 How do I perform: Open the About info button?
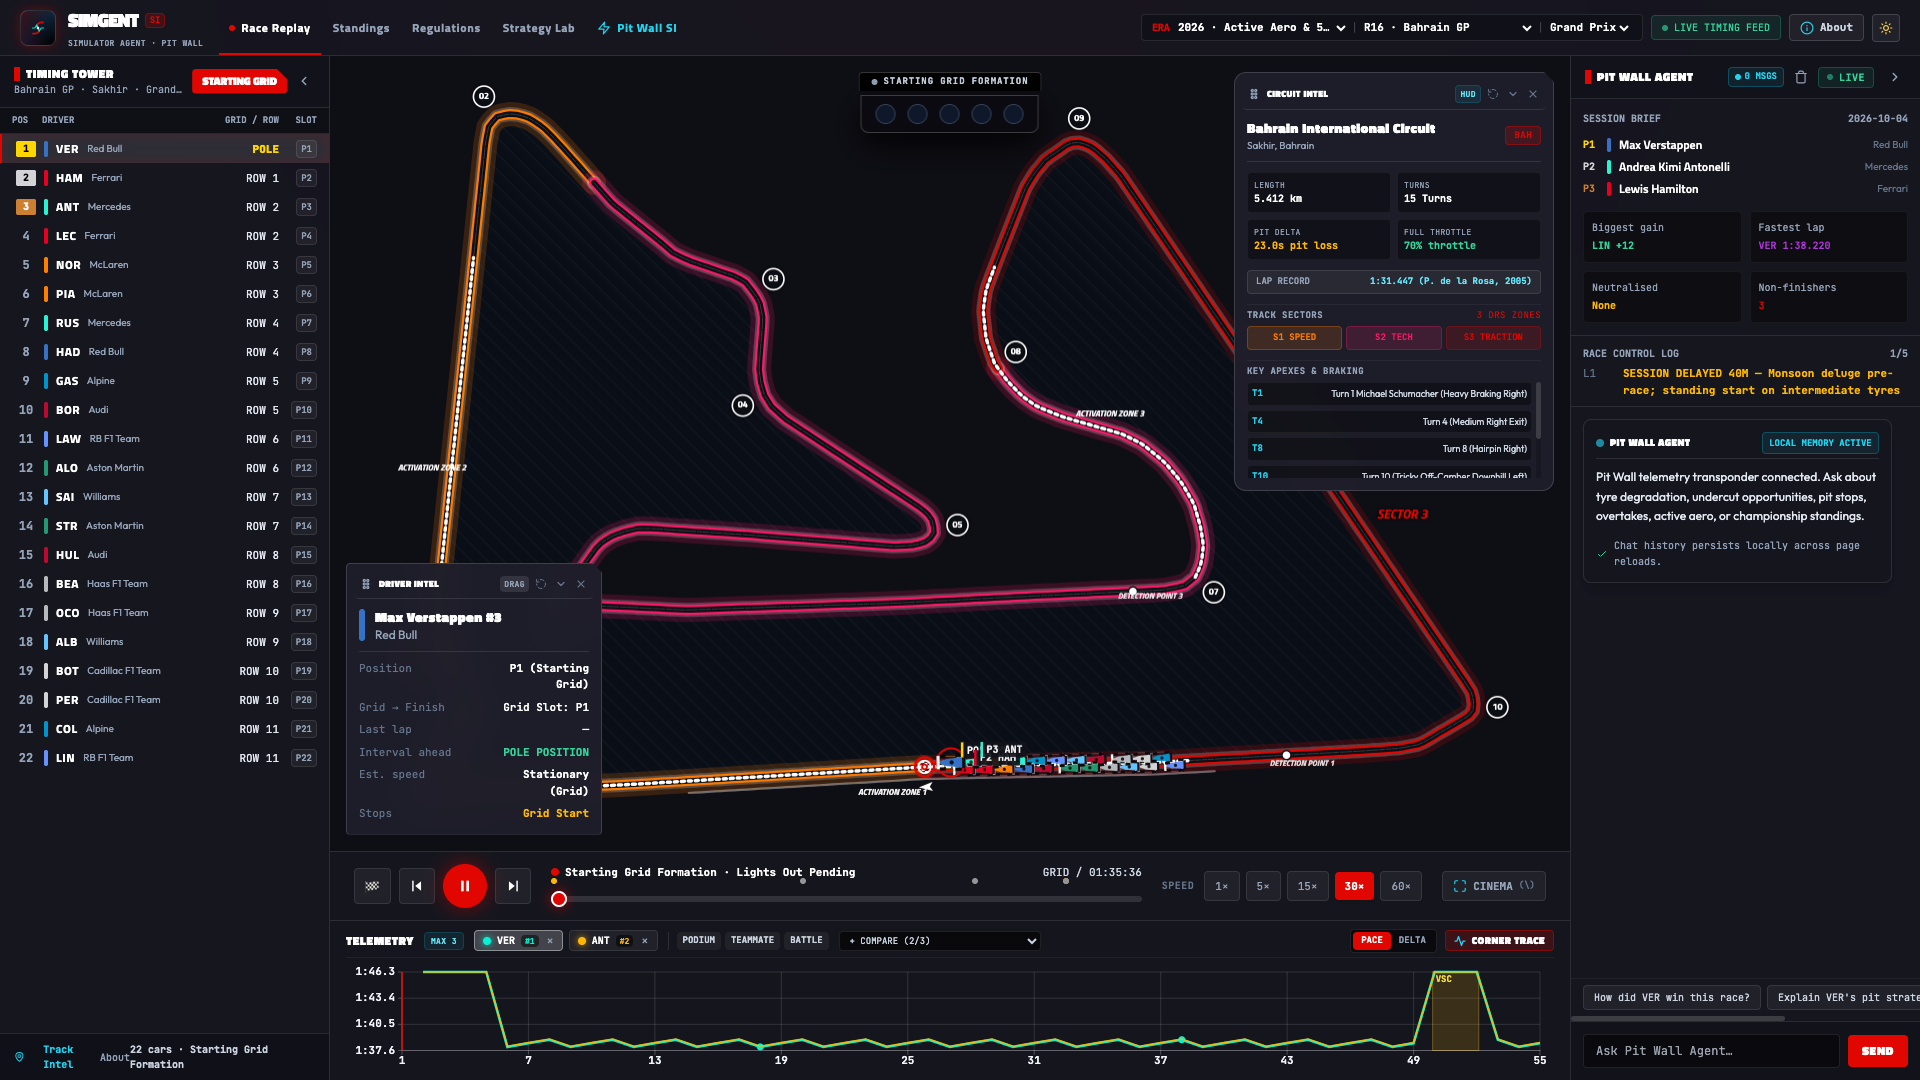(1826, 28)
